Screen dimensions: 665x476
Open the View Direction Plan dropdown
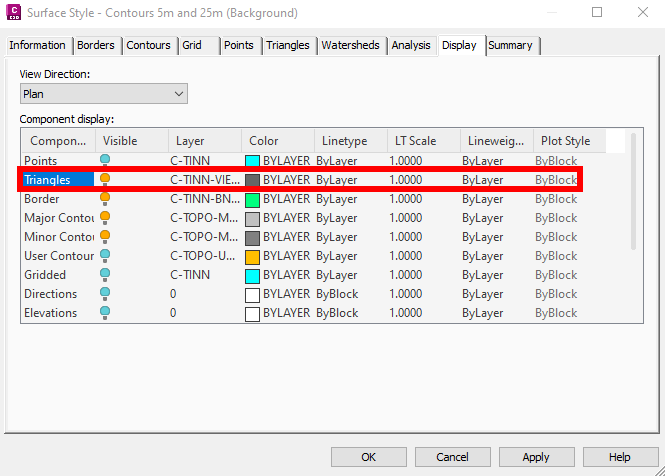click(103, 94)
